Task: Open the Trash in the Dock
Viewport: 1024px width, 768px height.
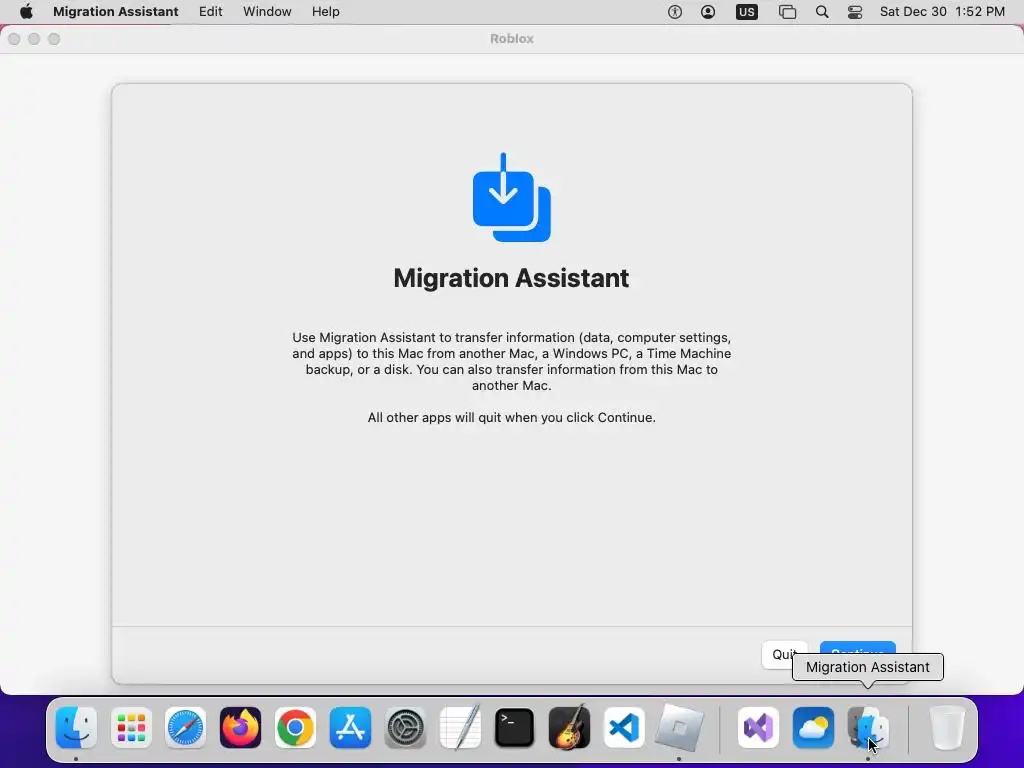Action: (947, 728)
